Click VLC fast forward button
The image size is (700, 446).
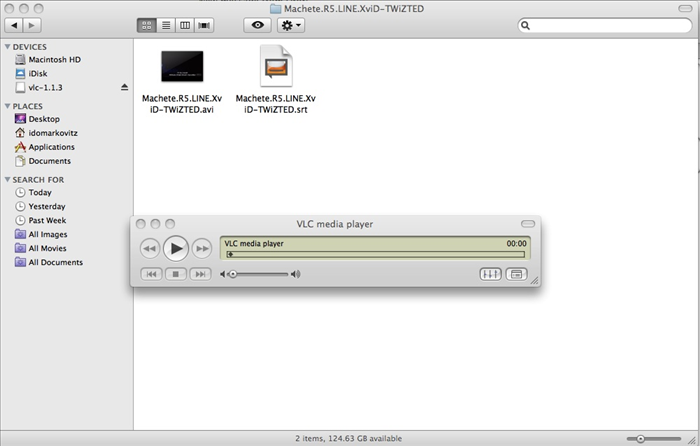point(202,248)
